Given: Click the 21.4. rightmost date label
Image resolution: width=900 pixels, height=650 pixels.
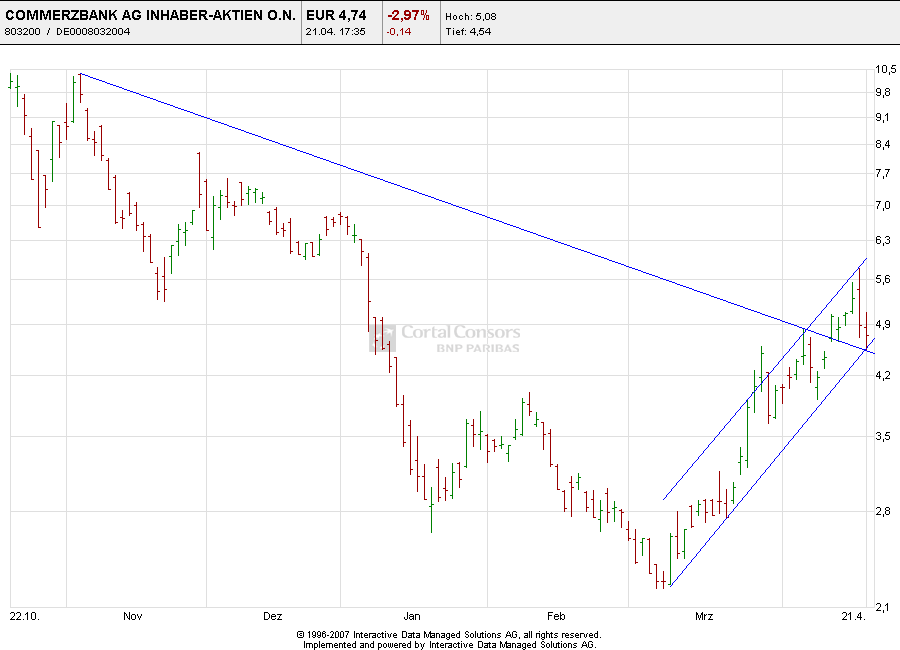Looking at the screenshot, I should (x=851, y=617).
